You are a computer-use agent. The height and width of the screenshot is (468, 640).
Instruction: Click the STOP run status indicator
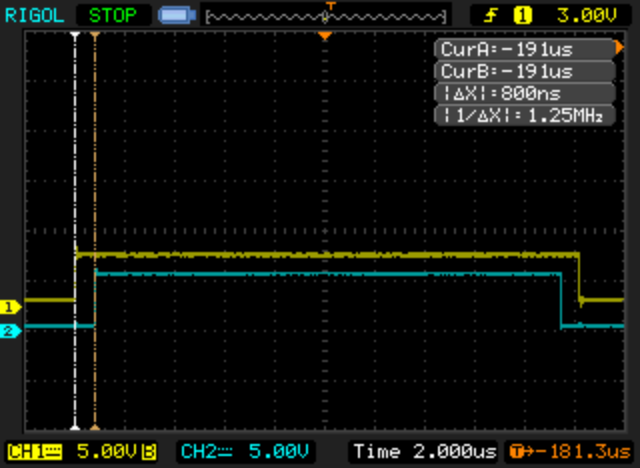[x=113, y=16]
